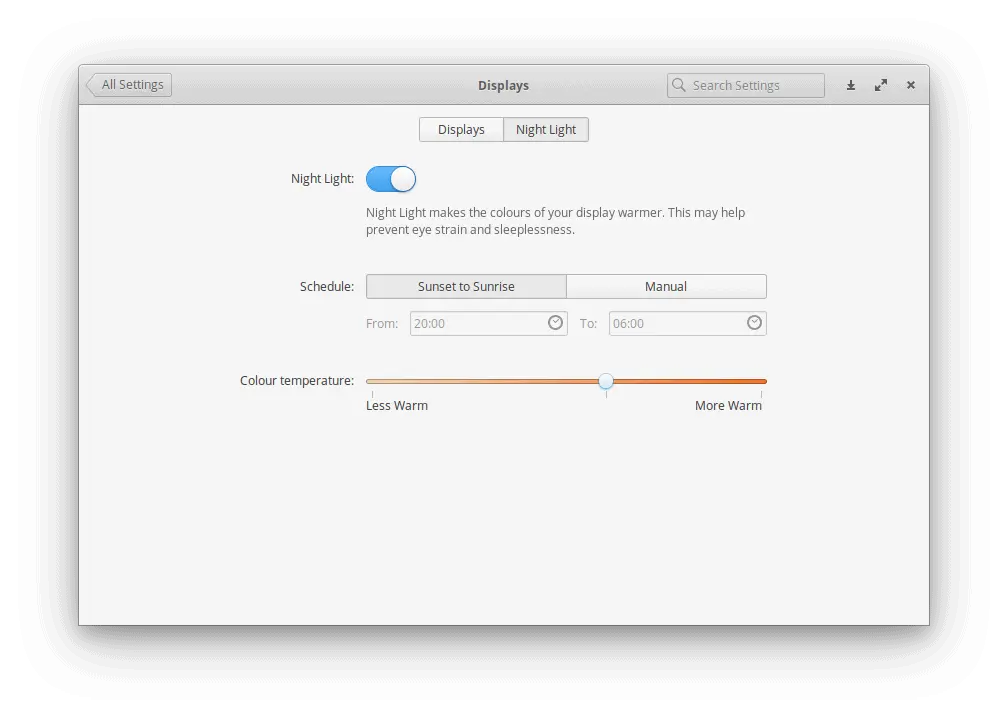The height and width of the screenshot is (718, 1008).
Task: Select the Night Light tab
Action: click(546, 130)
